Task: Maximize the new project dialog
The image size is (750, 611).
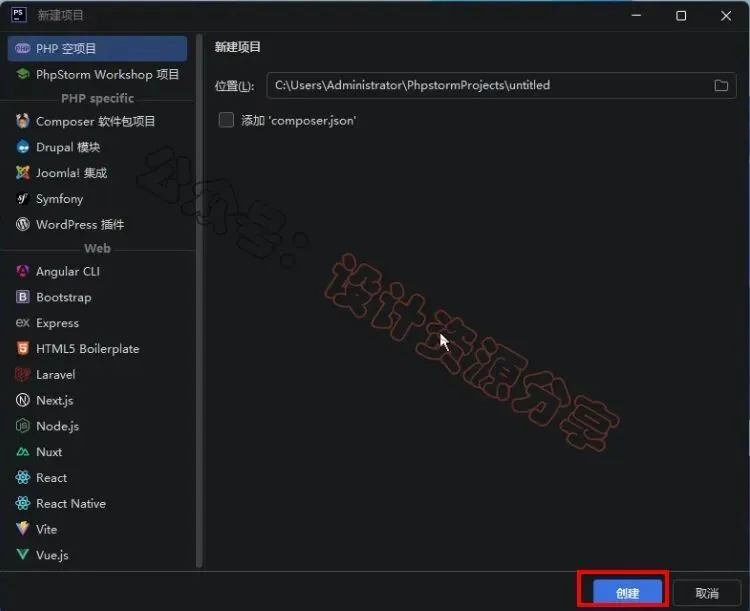Action: click(681, 16)
